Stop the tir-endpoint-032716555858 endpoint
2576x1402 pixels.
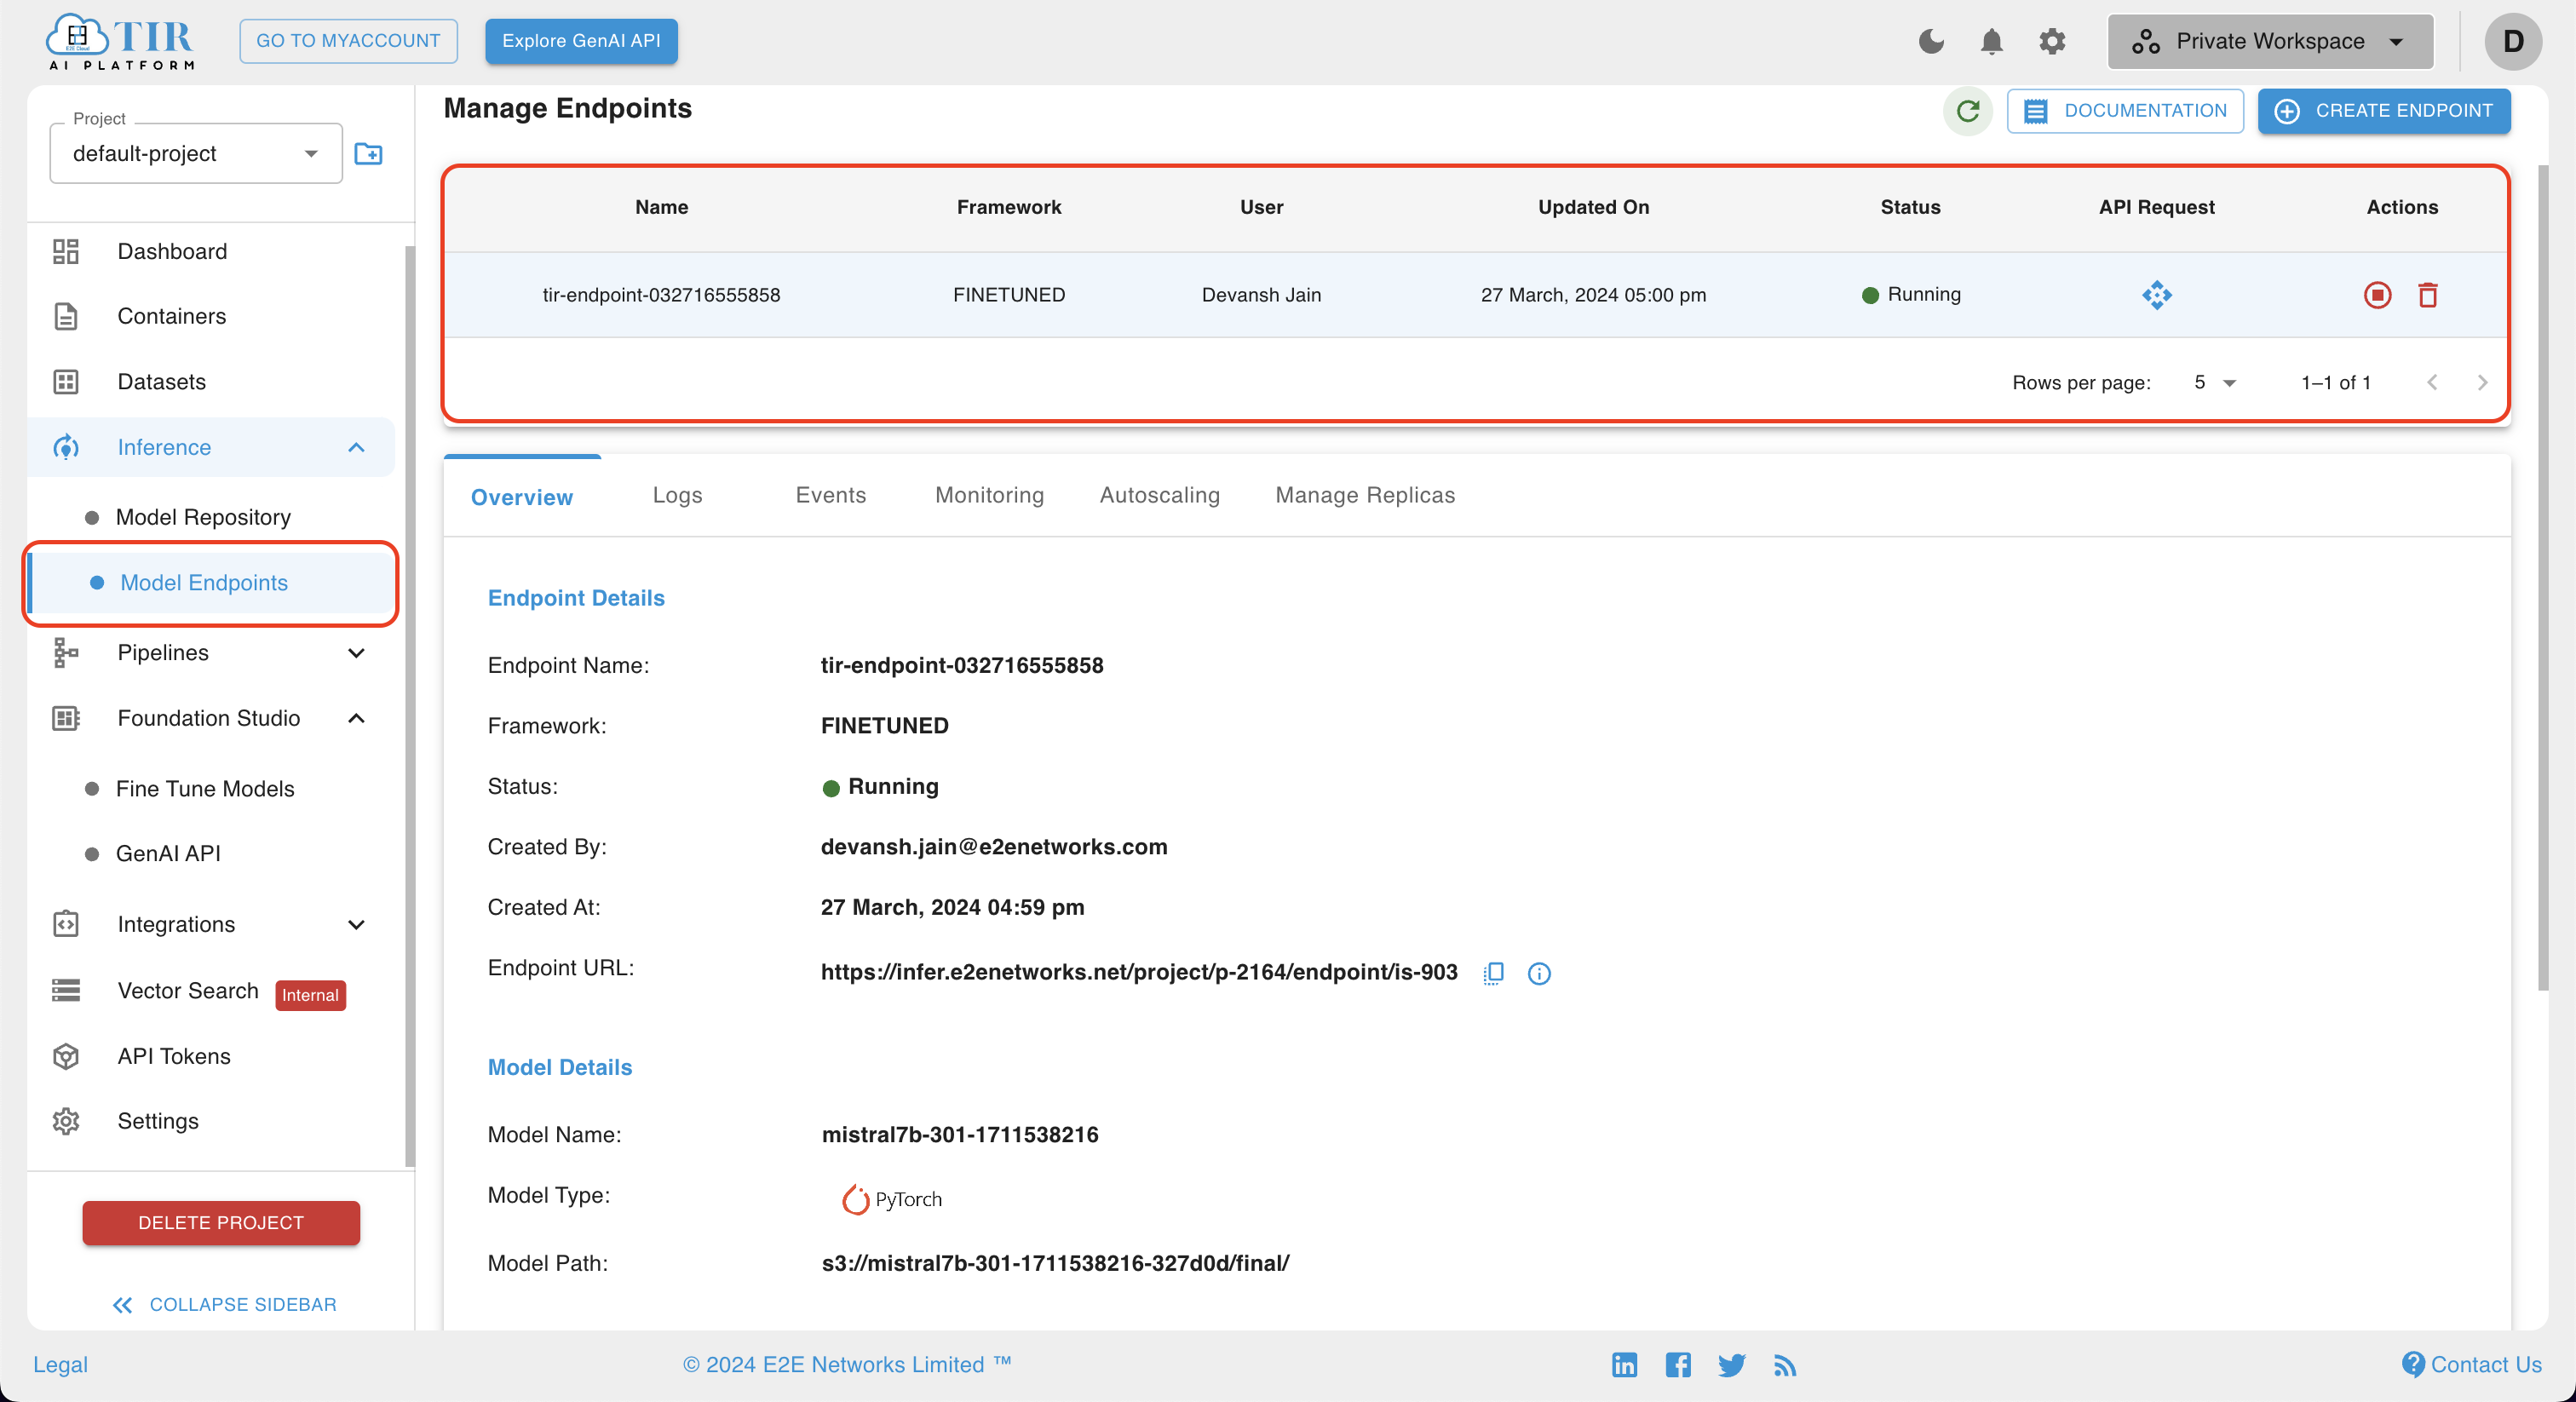(x=2377, y=295)
